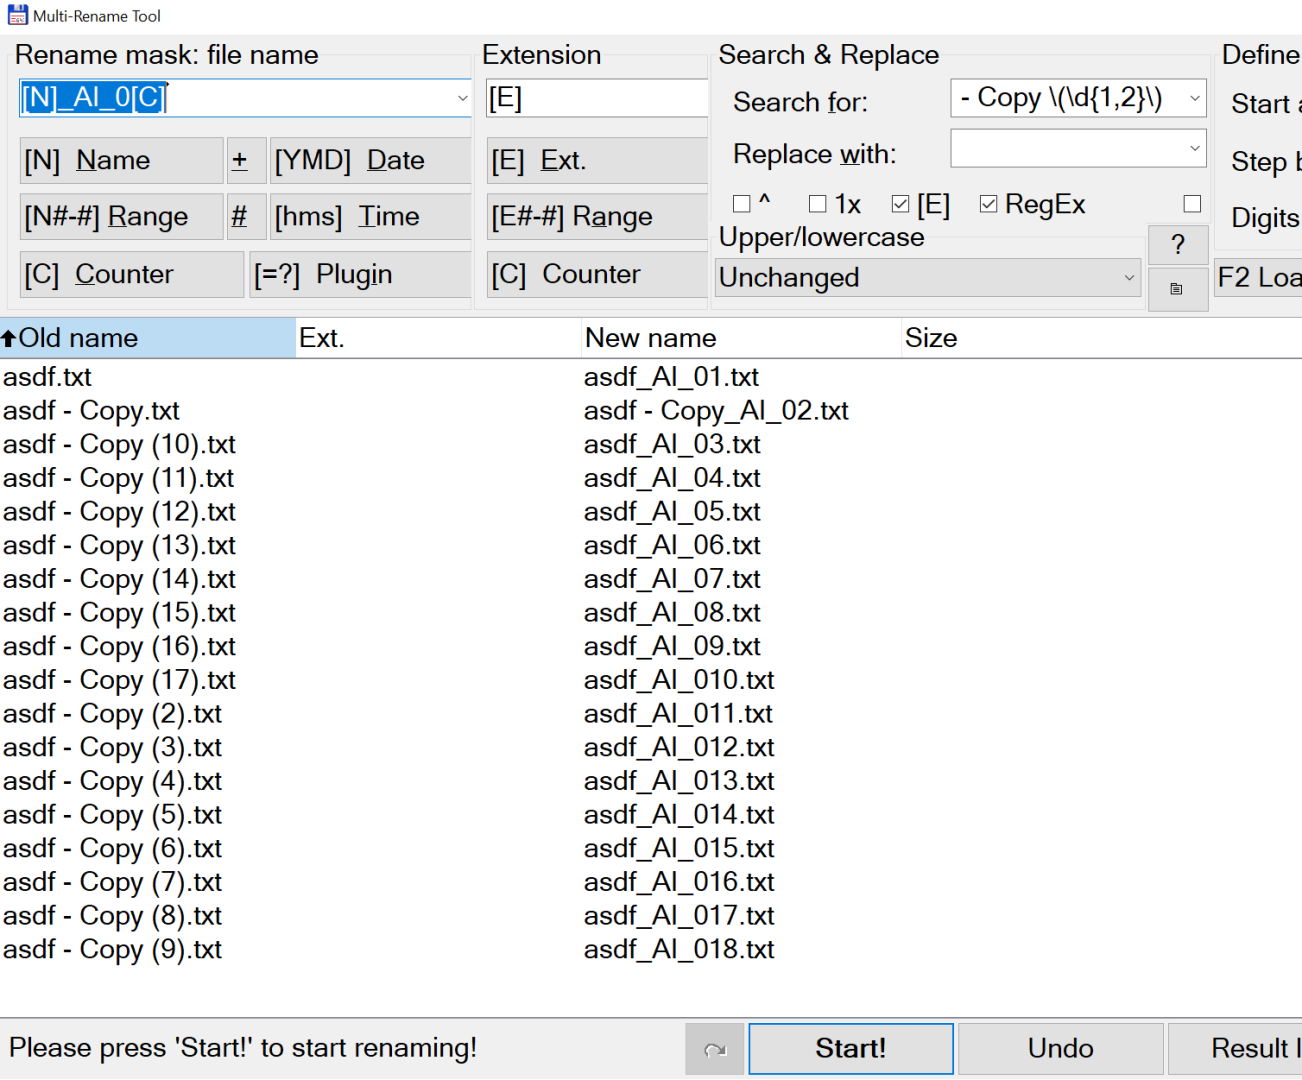Viewport: 1302px width, 1080px height.
Task: Insert the [YMD] Date placeholder
Action: pyautogui.click(x=371, y=161)
